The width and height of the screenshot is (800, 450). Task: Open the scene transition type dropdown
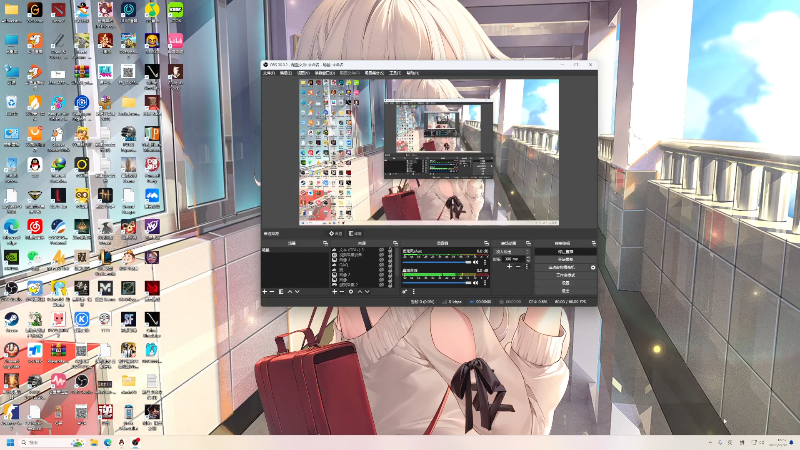512,252
